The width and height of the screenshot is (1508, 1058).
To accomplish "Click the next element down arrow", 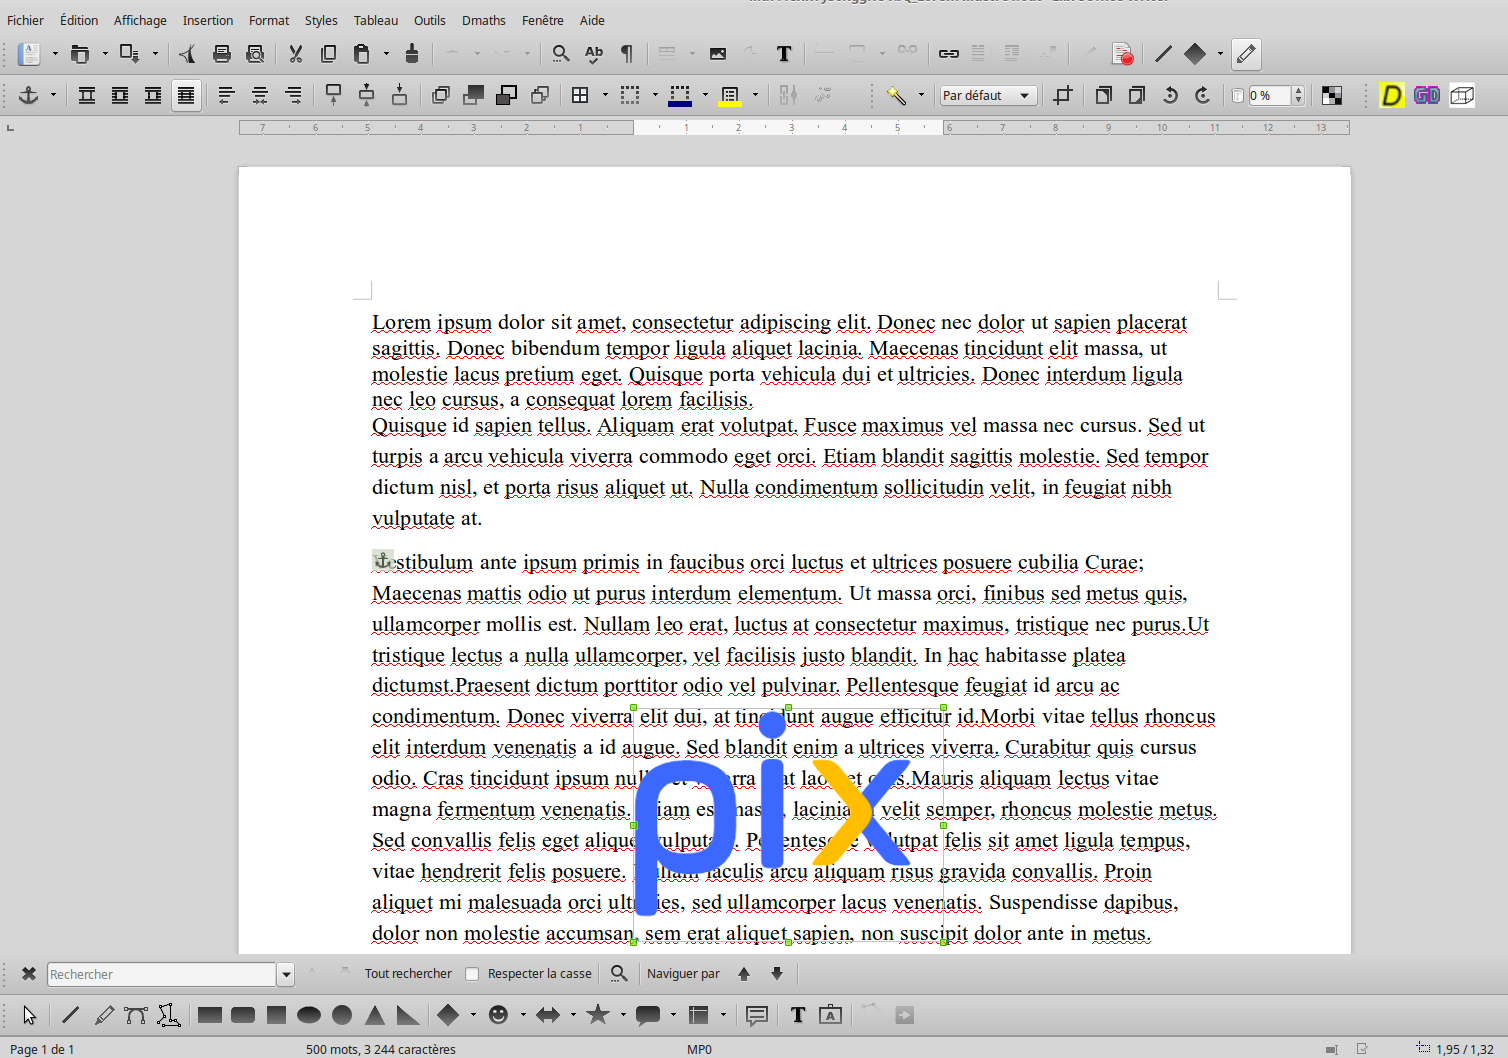I will (777, 974).
